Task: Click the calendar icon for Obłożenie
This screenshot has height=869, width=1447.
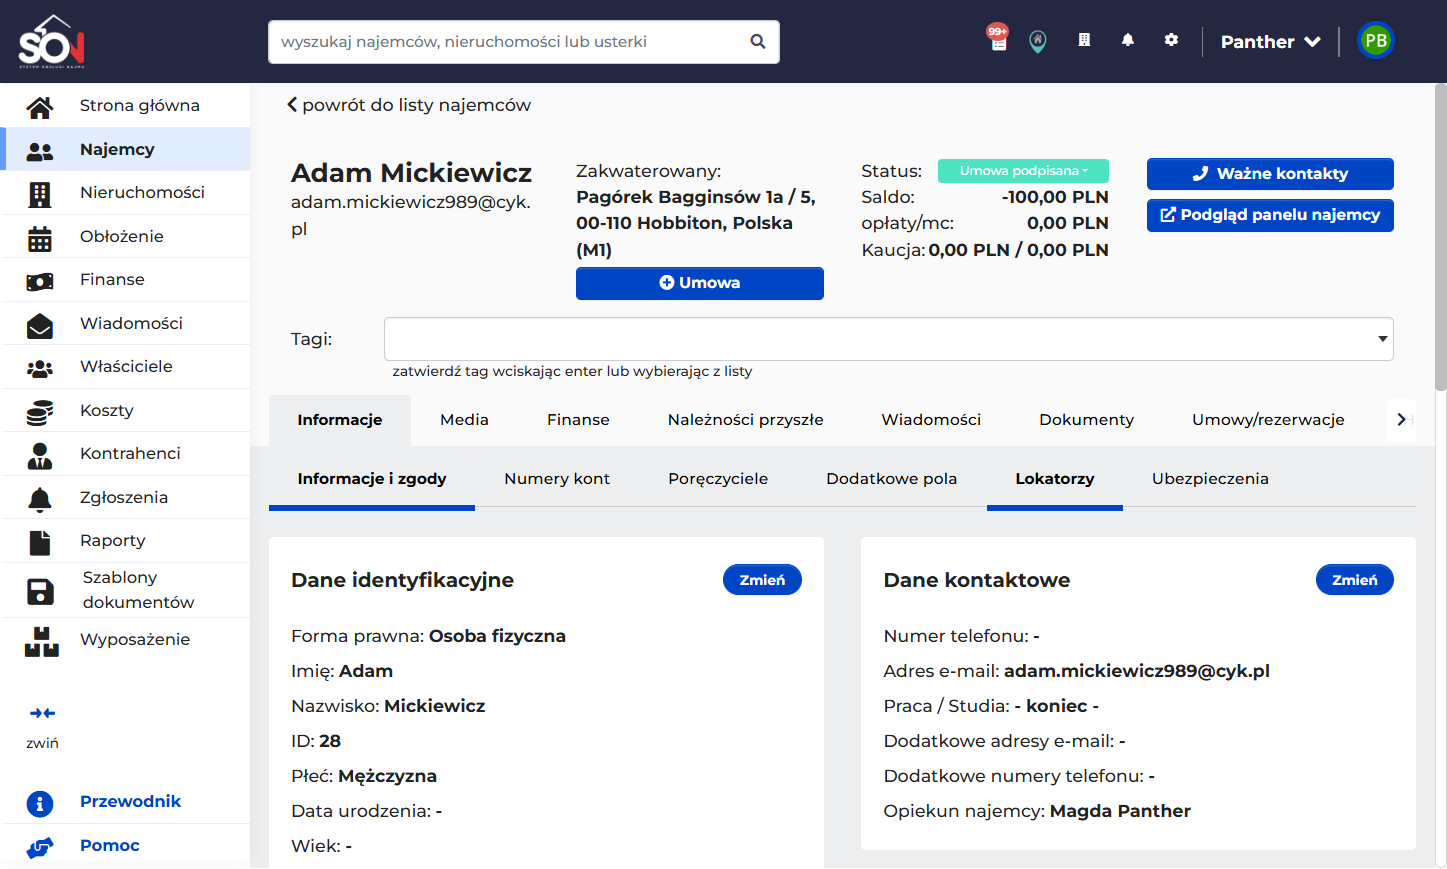Action: pos(40,237)
